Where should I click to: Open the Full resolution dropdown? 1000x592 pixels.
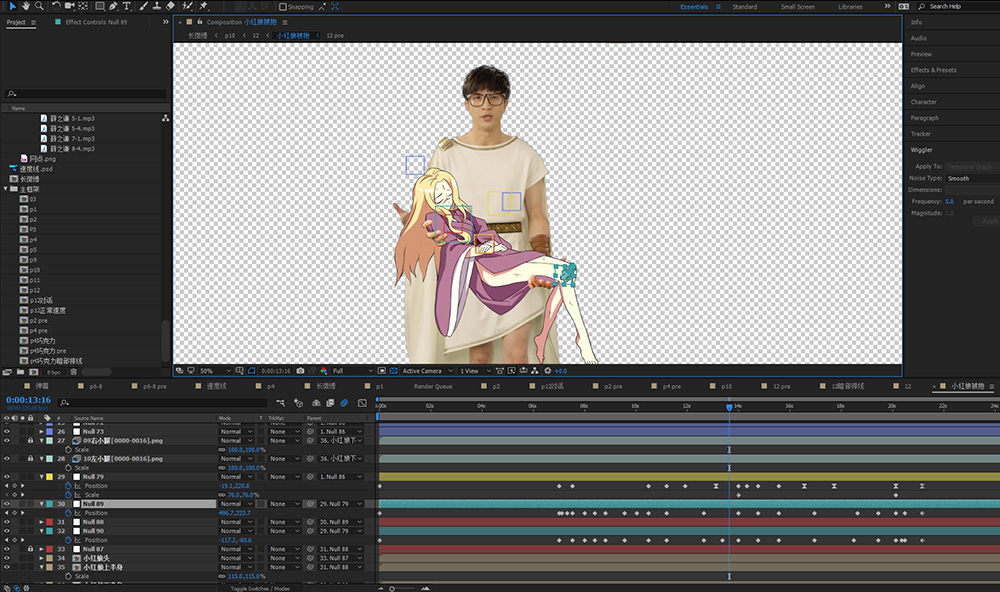click(x=353, y=371)
